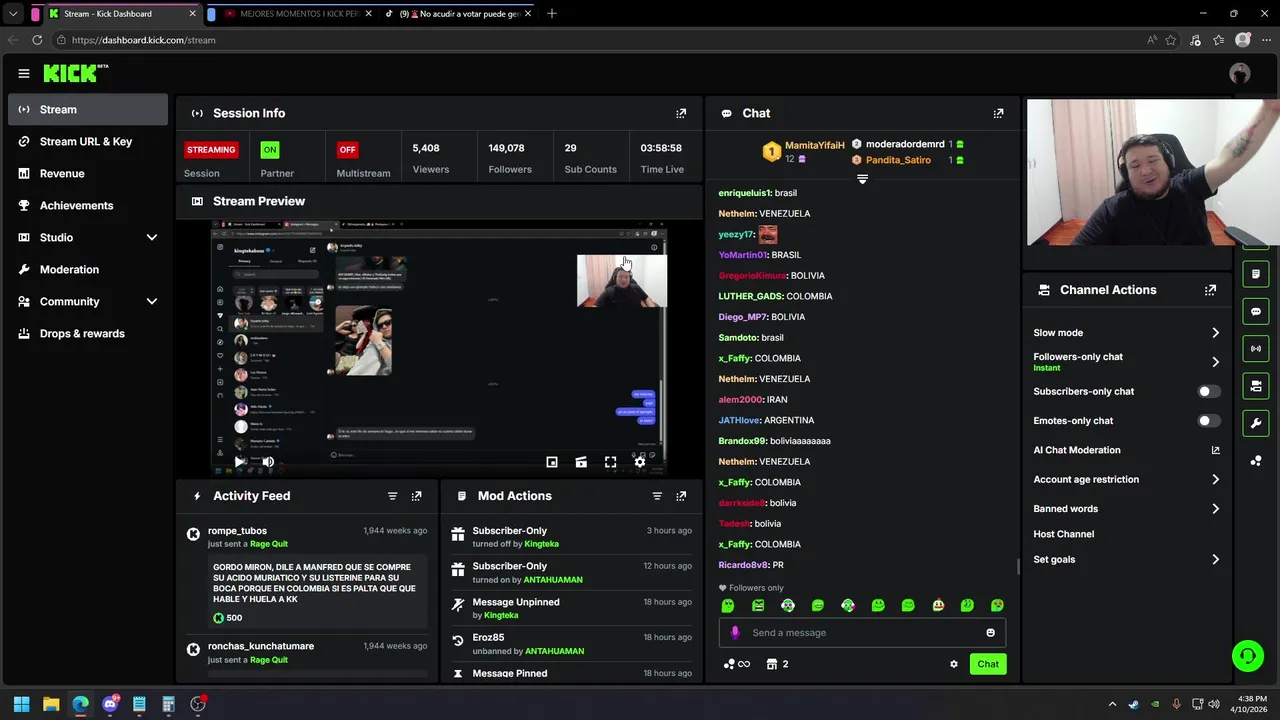Open Set goals options
1280x720 pixels.
(1127, 560)
